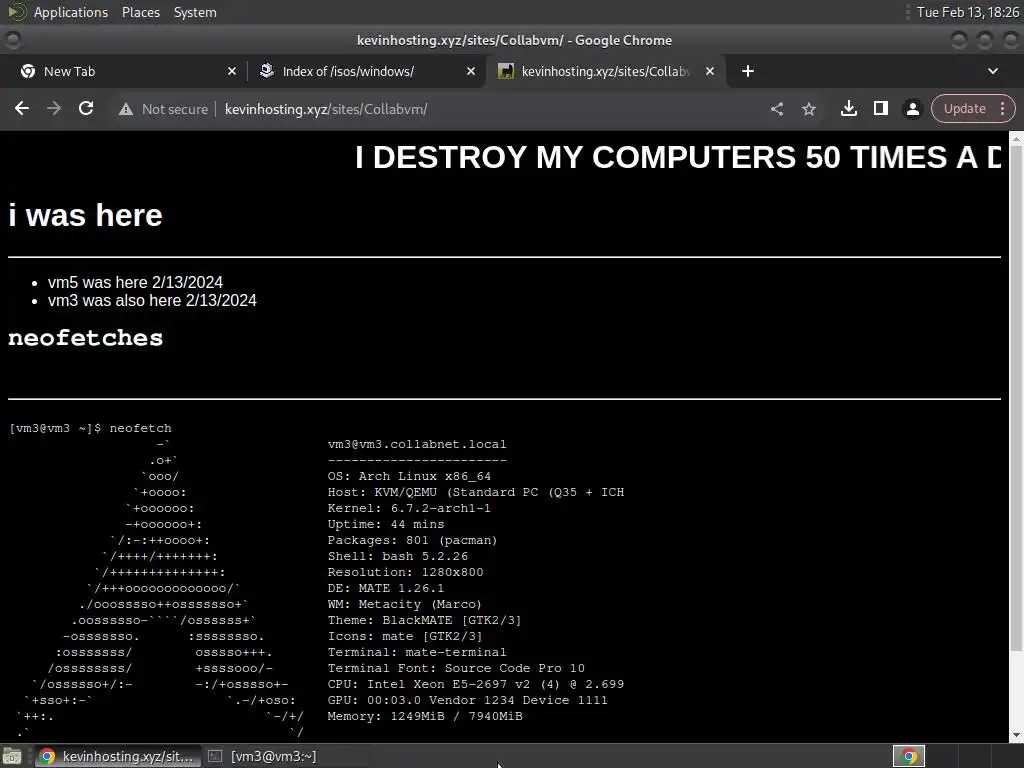Open the System menu
The height and width of the screenshot is (768, 1024).
pos(195,12)
